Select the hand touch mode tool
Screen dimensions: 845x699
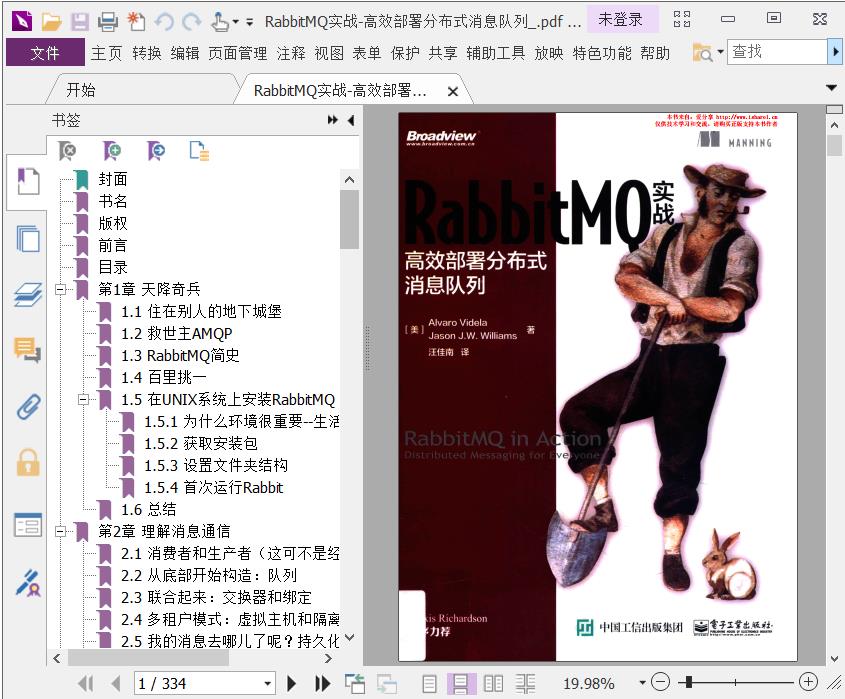(220, 22)
